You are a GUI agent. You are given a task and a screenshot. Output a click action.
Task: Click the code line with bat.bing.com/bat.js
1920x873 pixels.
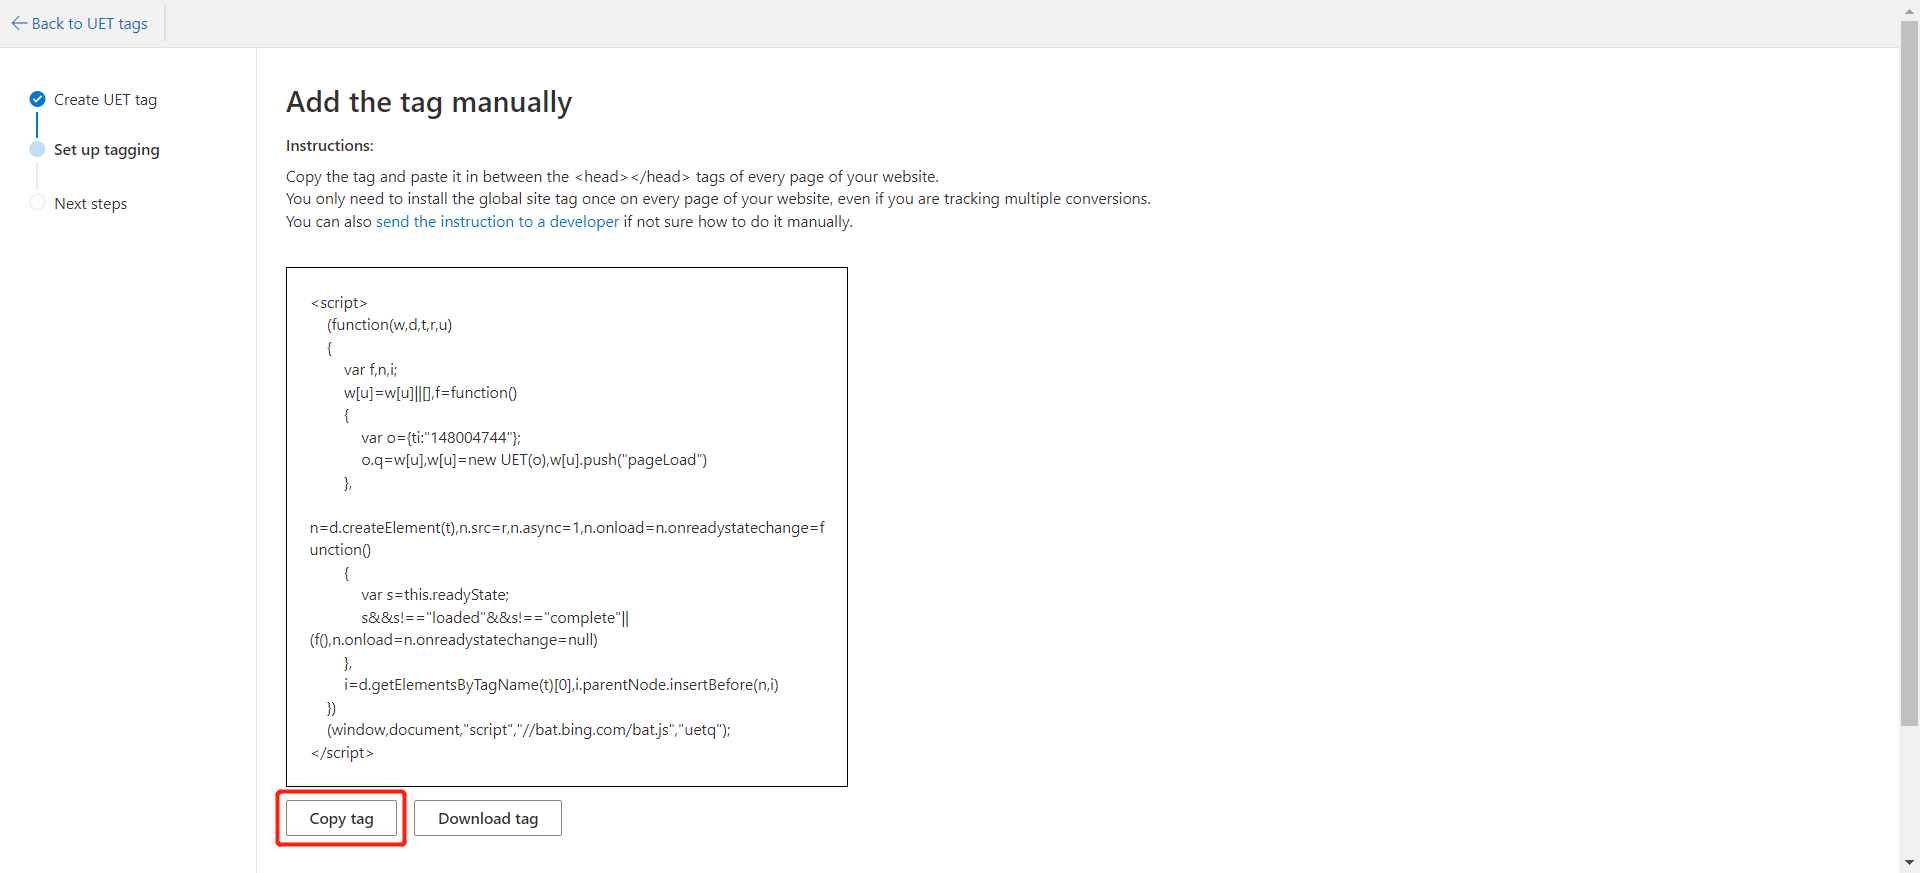pos(529,729)
